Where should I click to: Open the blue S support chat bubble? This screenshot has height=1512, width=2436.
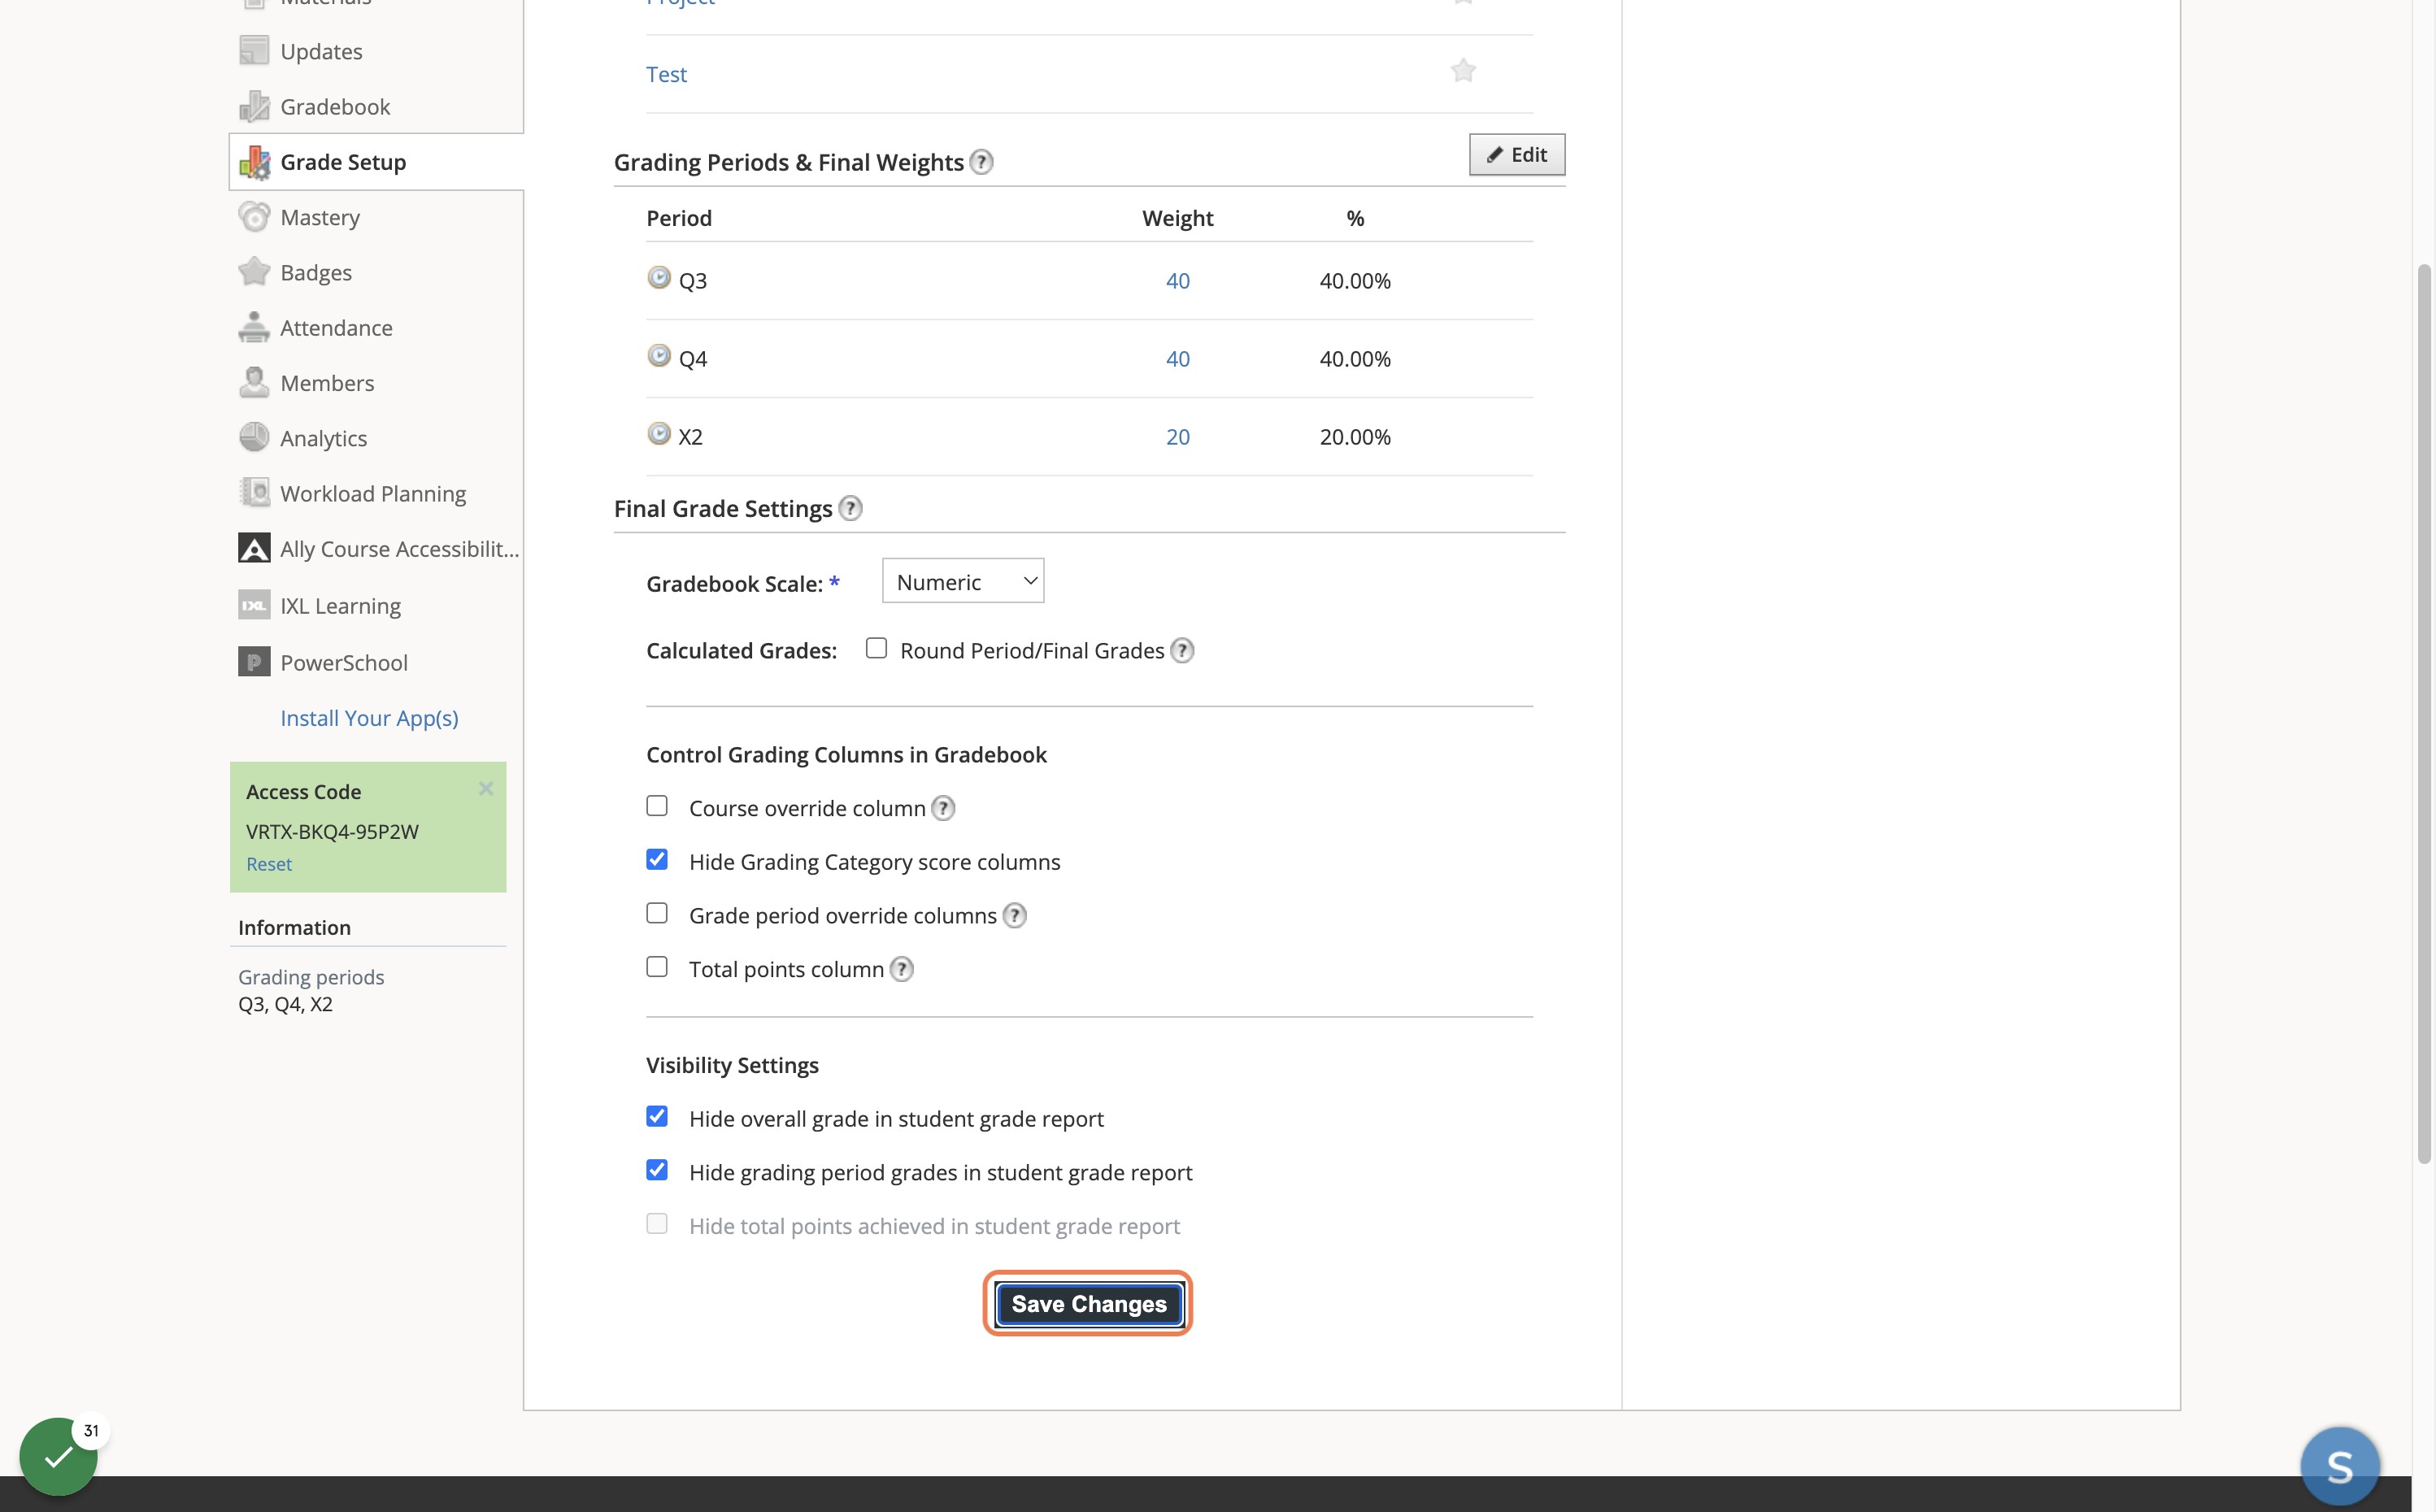click(x=2340, y=1466)
